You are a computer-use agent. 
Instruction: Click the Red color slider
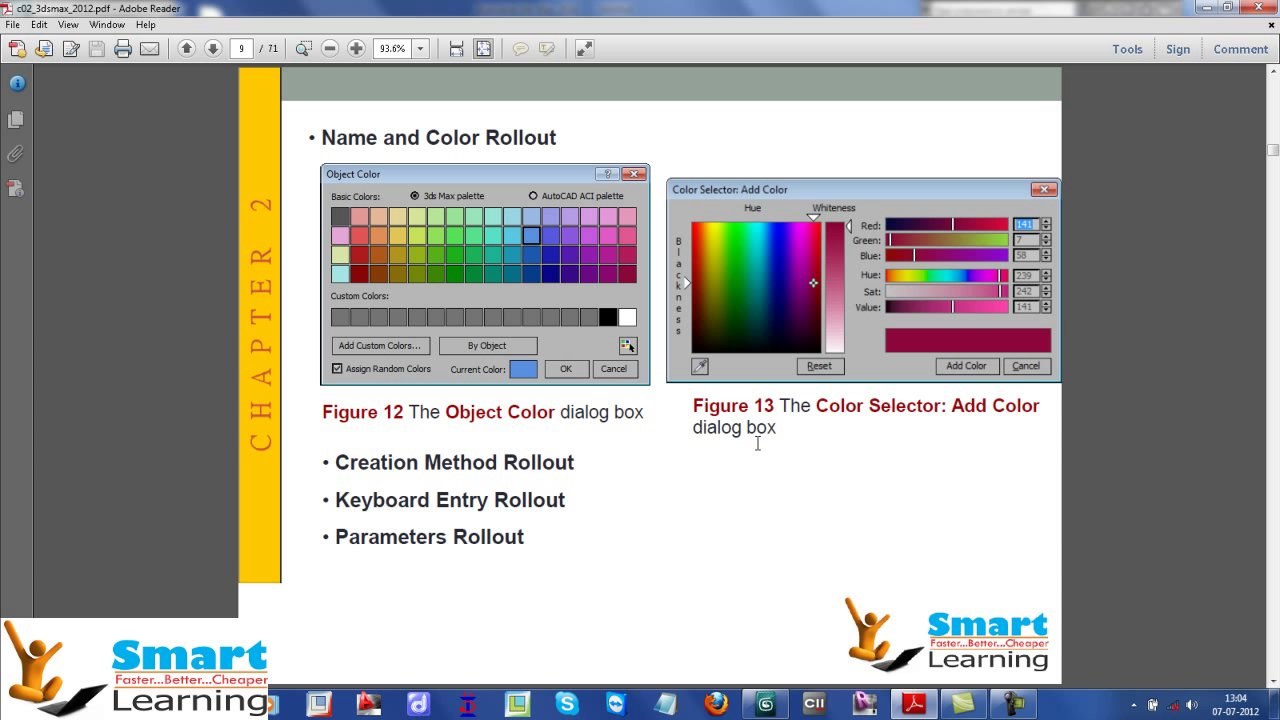946,225
